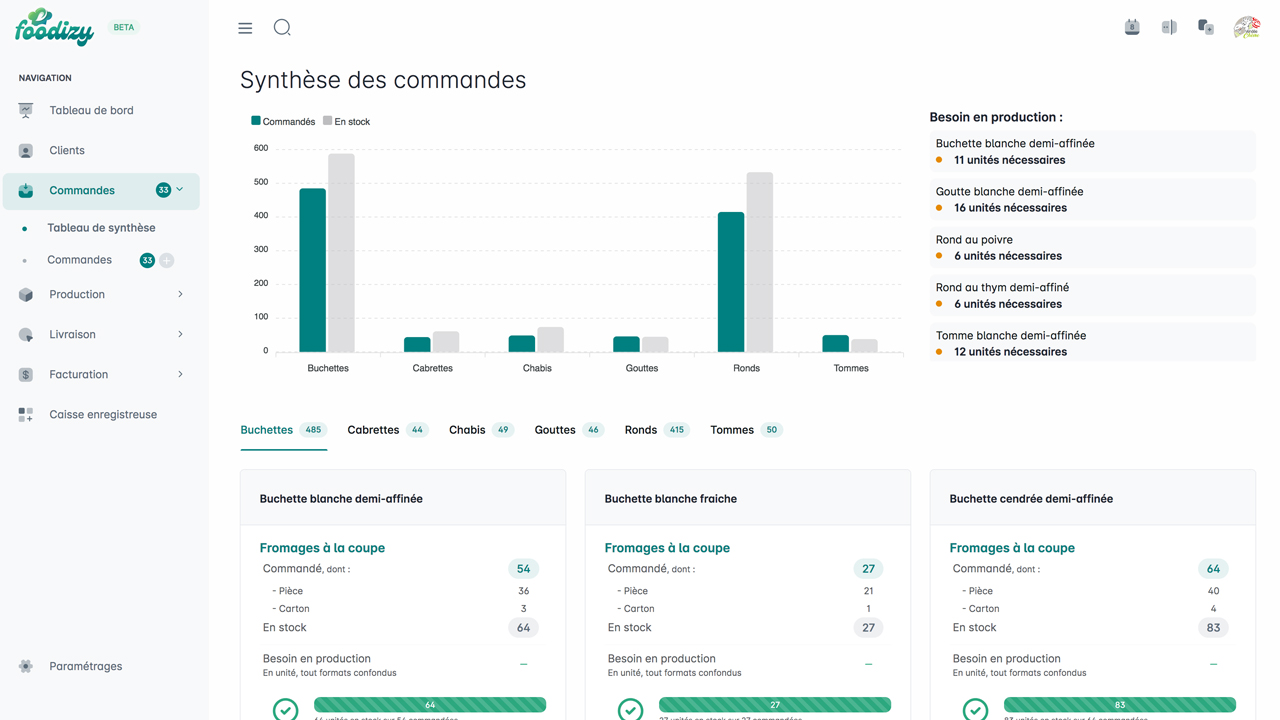The width and height of the screenshot is (1280, 720).
Task: Open the user profile avatar
Action: pyautogui.click(x=1246, y=28)
